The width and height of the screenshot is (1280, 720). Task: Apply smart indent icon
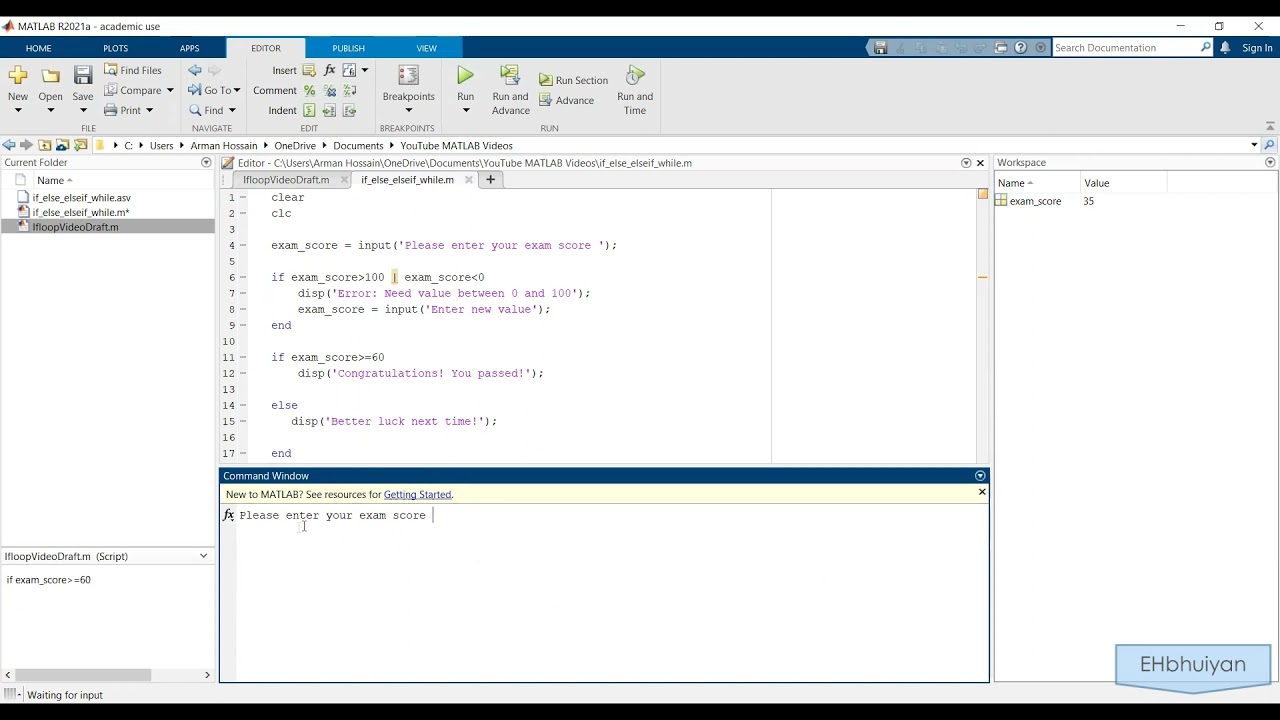coord(309,110)
